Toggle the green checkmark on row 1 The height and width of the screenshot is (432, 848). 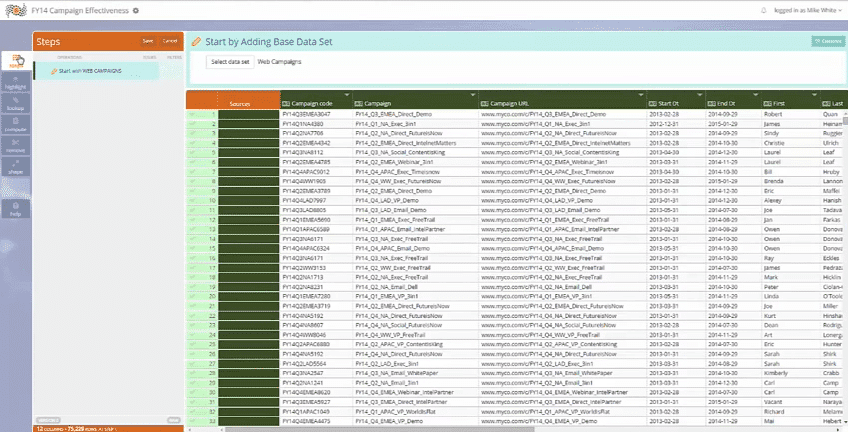(x=194, y=115)
